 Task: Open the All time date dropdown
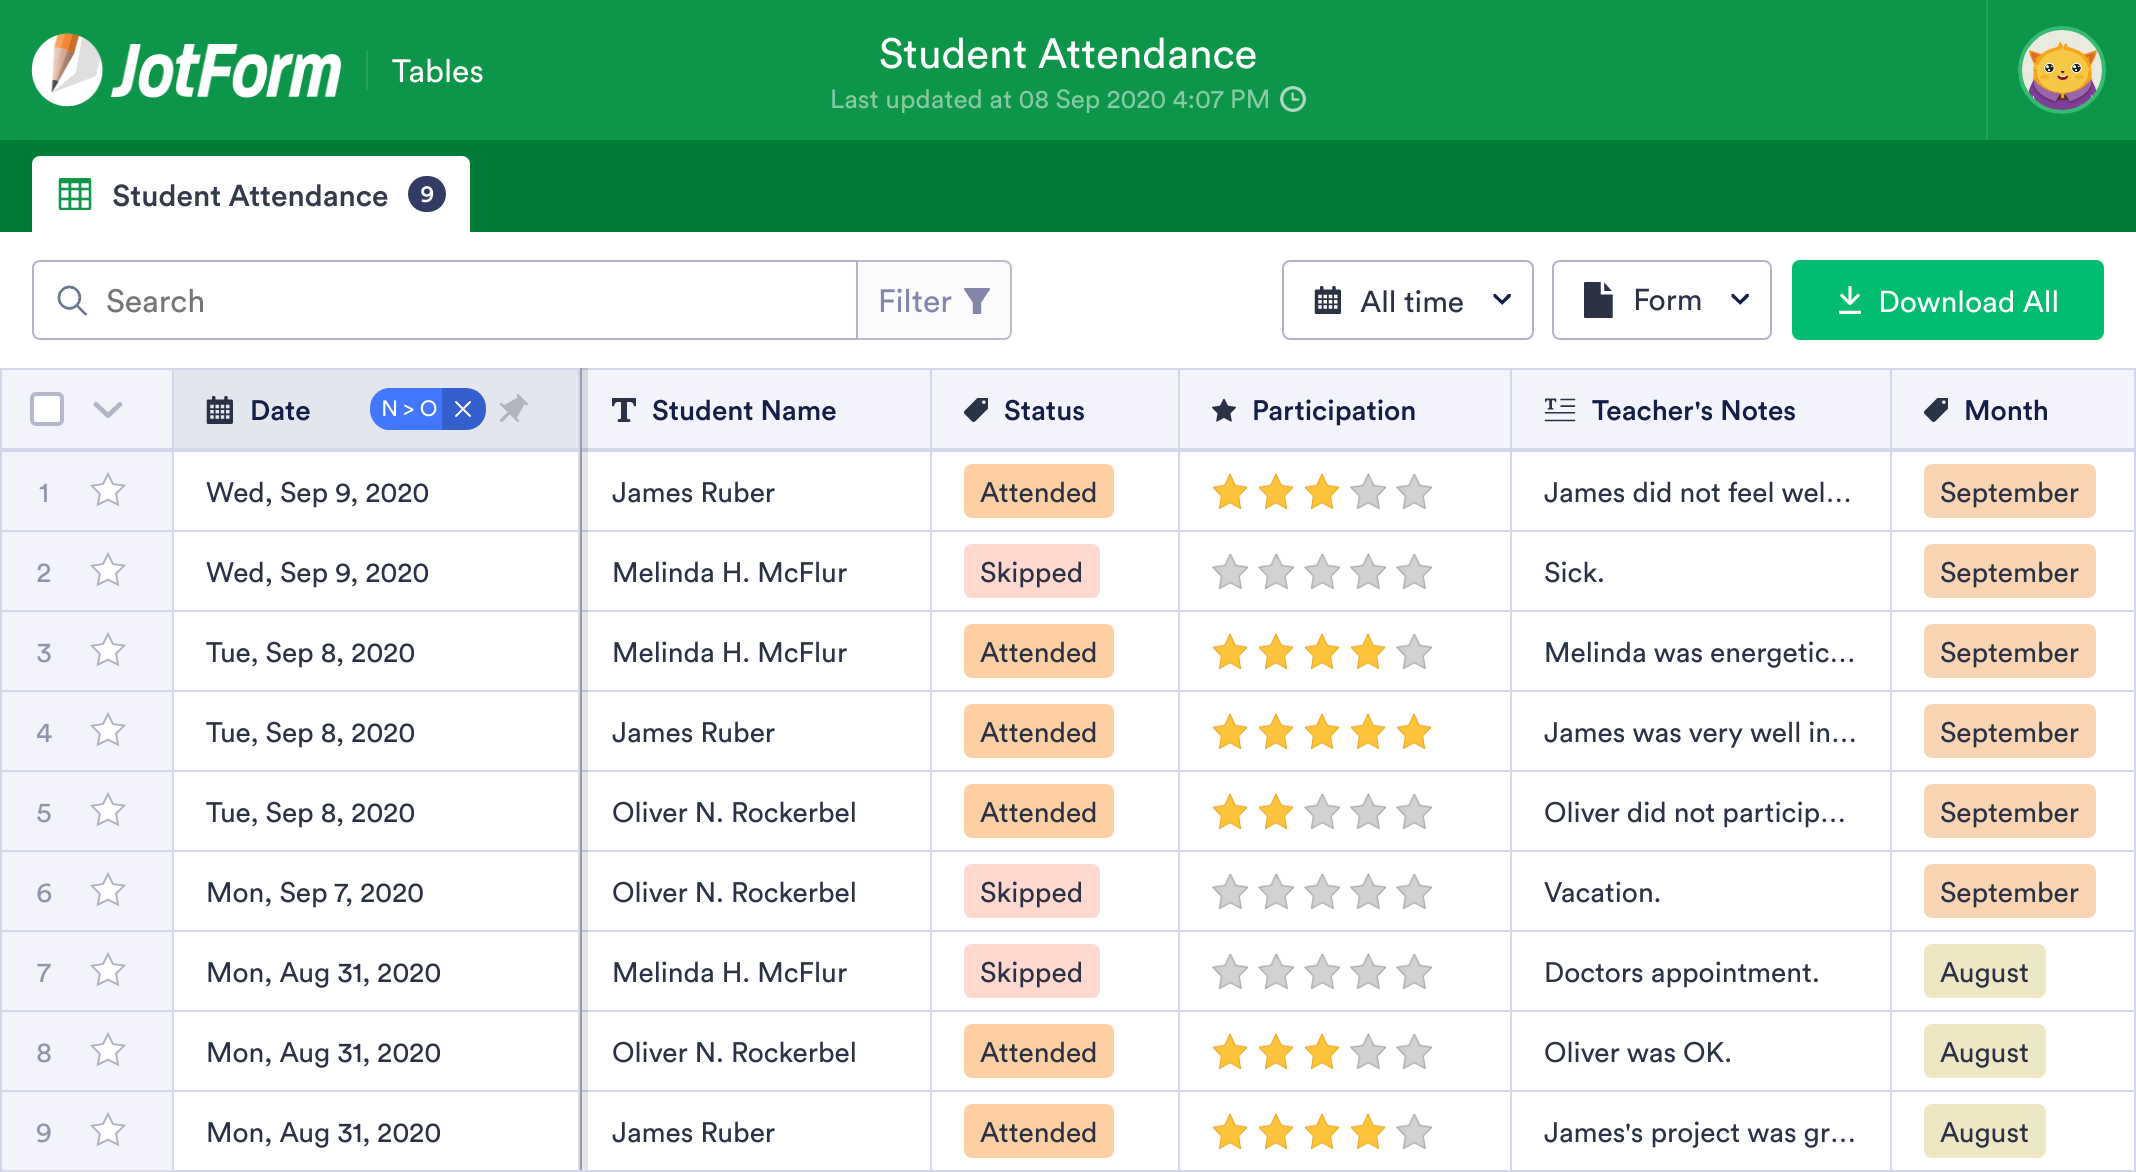[x=1407, y=301]
